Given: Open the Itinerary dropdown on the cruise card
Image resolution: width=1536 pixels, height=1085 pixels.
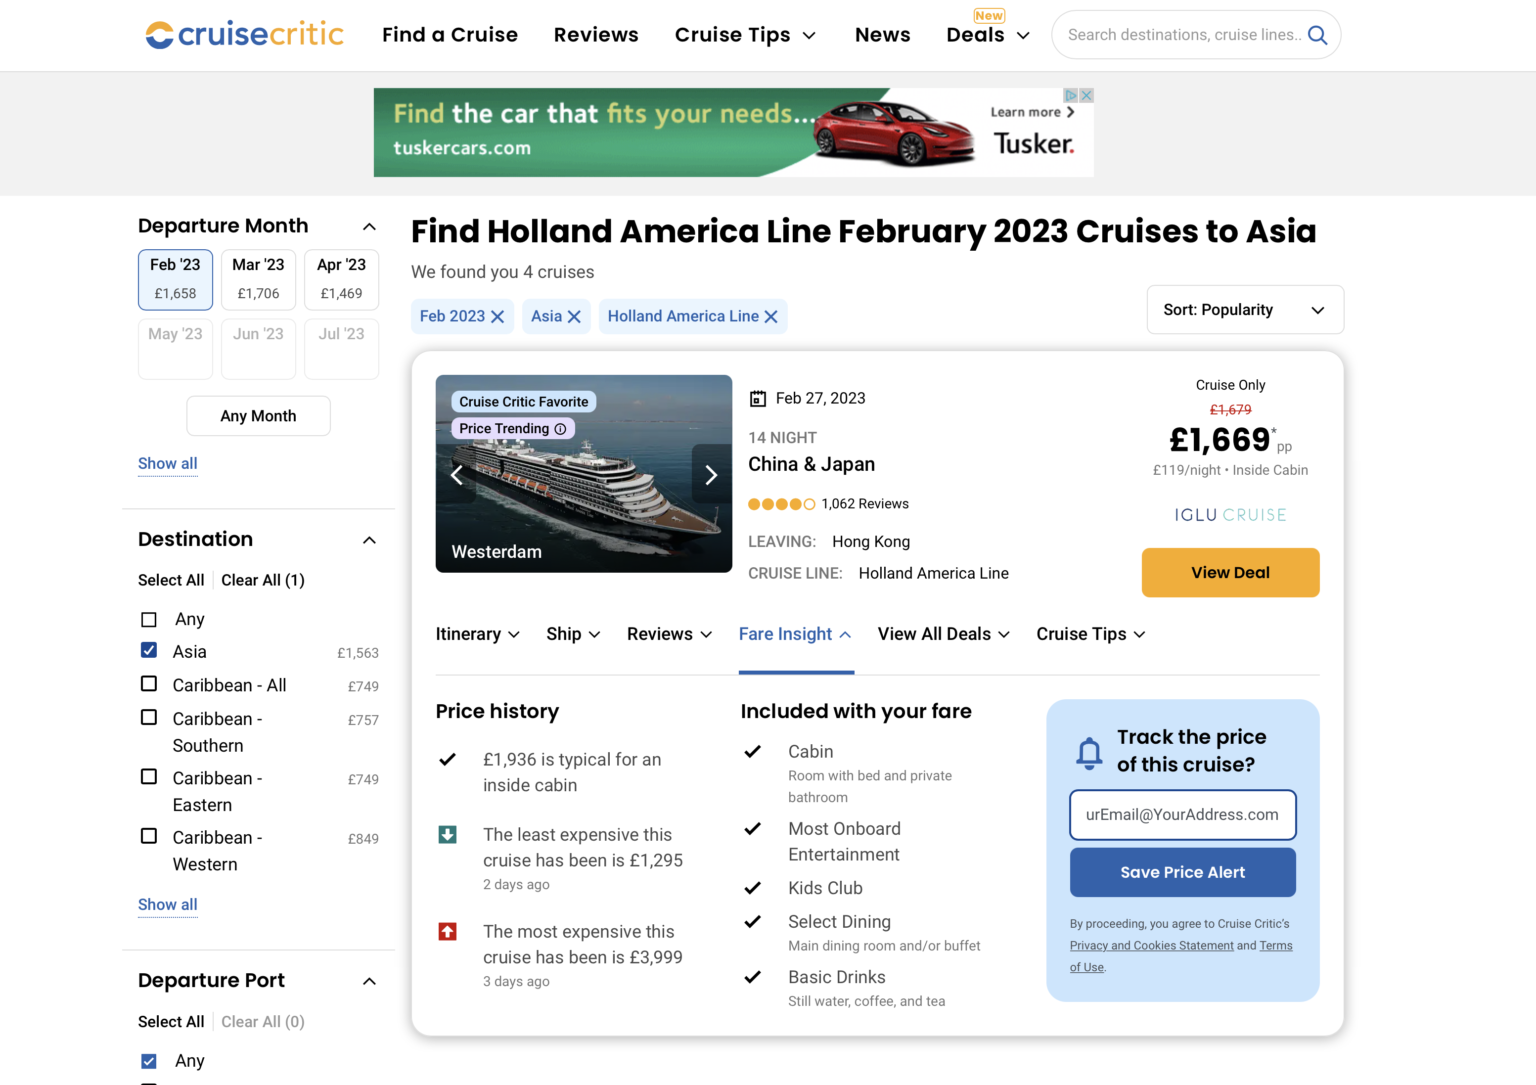Looking at the screenshot, I should coord(477,634).
